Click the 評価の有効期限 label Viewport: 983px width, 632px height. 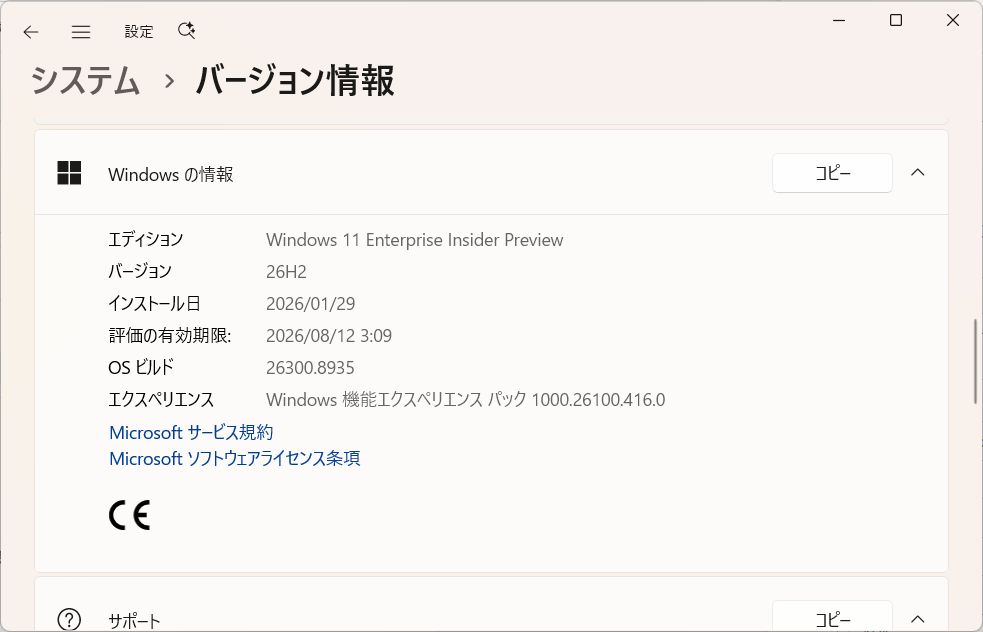coord(170,336)
